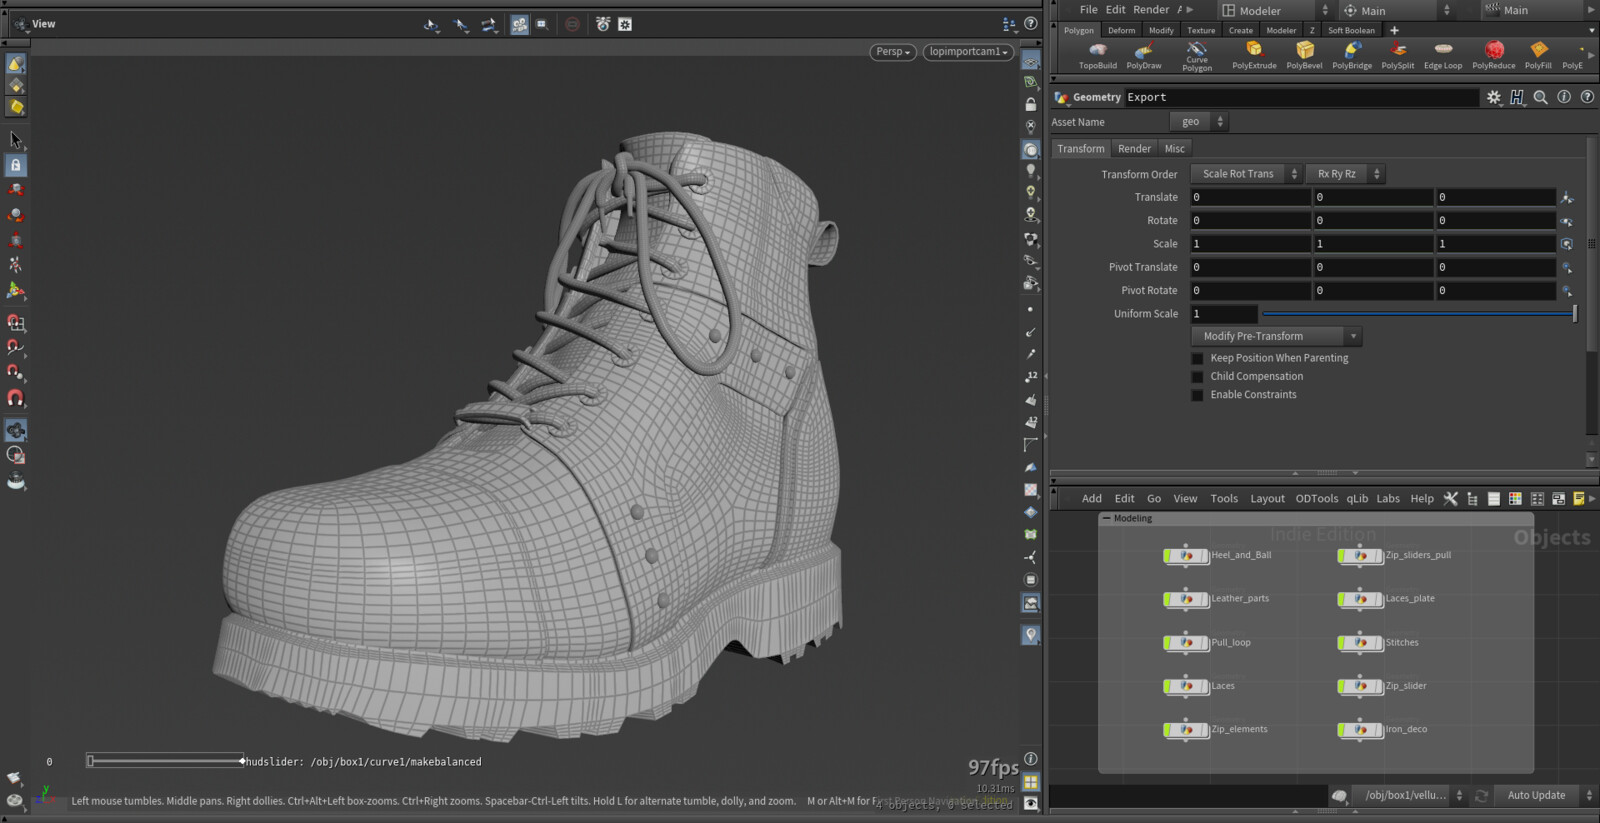Switch to the Texture shelf tab
1600x823 pixels.
1201,30
